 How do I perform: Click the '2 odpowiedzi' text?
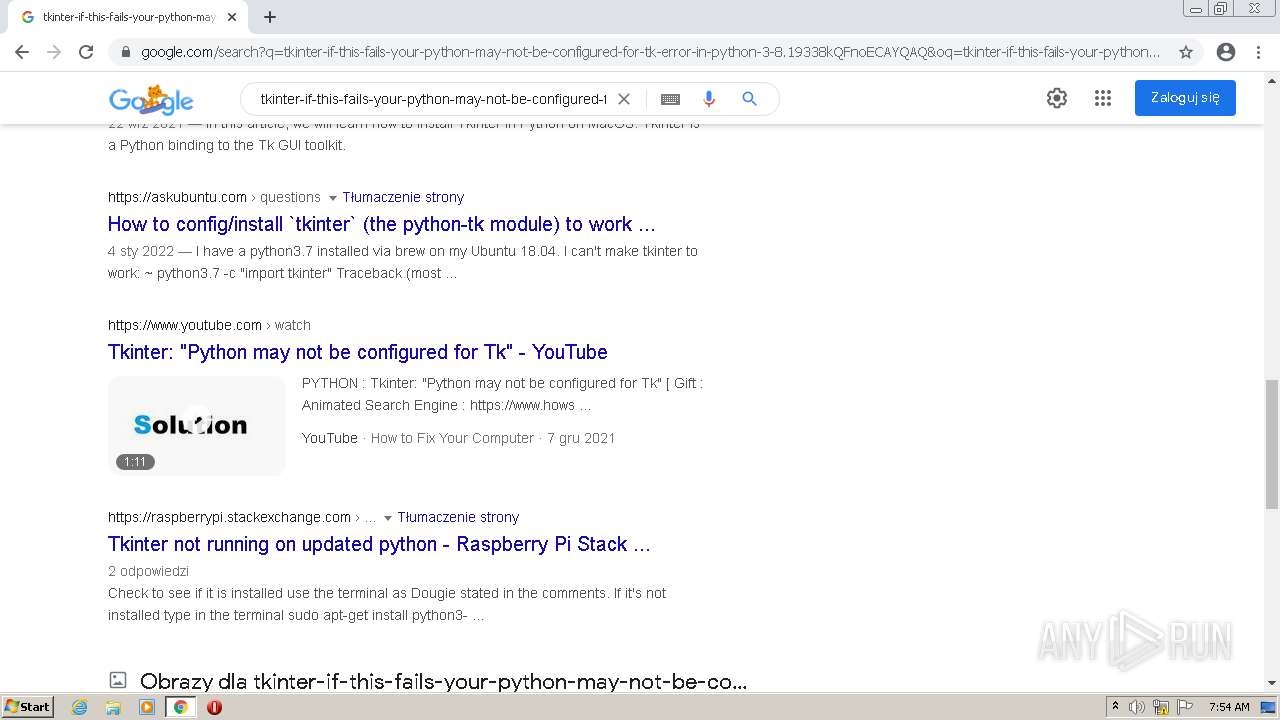(148, 571)
